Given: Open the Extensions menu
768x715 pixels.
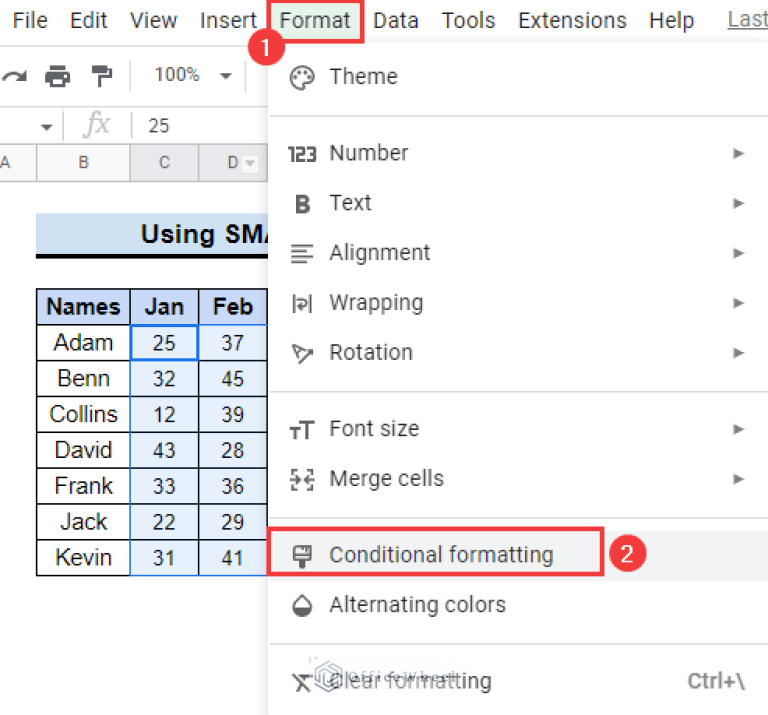Looking at the screenshot, I should (x=572, y=20).
